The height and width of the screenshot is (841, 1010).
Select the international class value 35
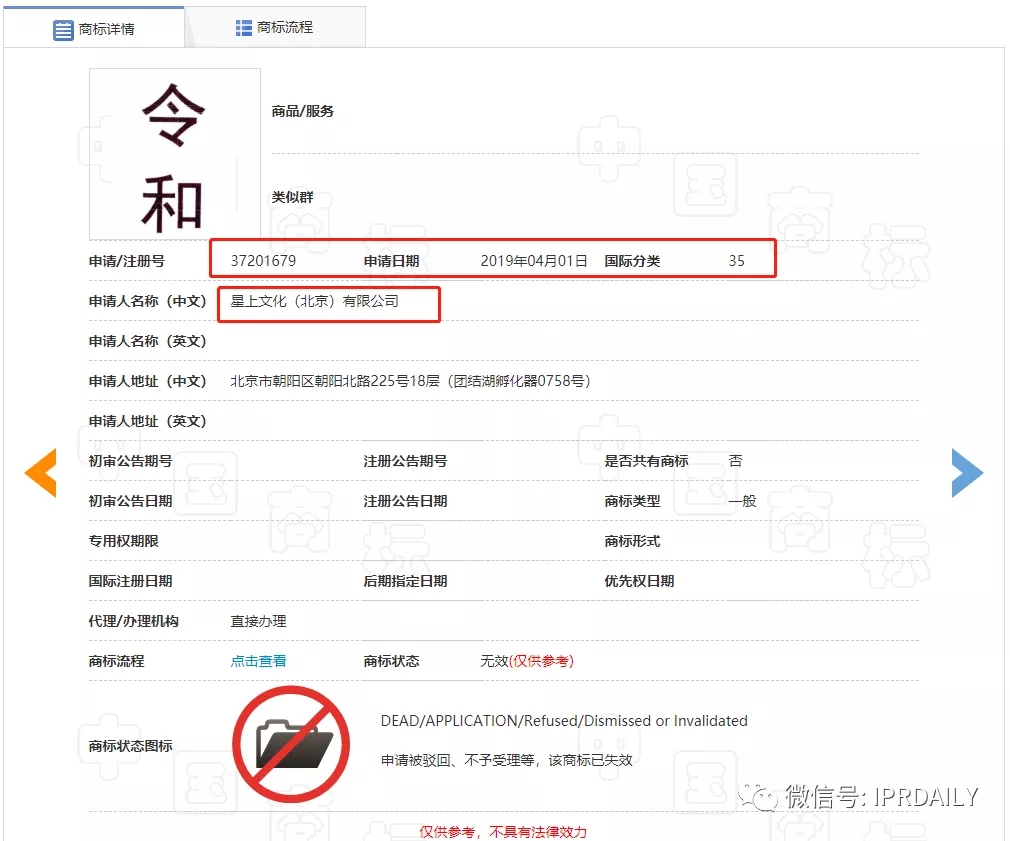[736, 261]
